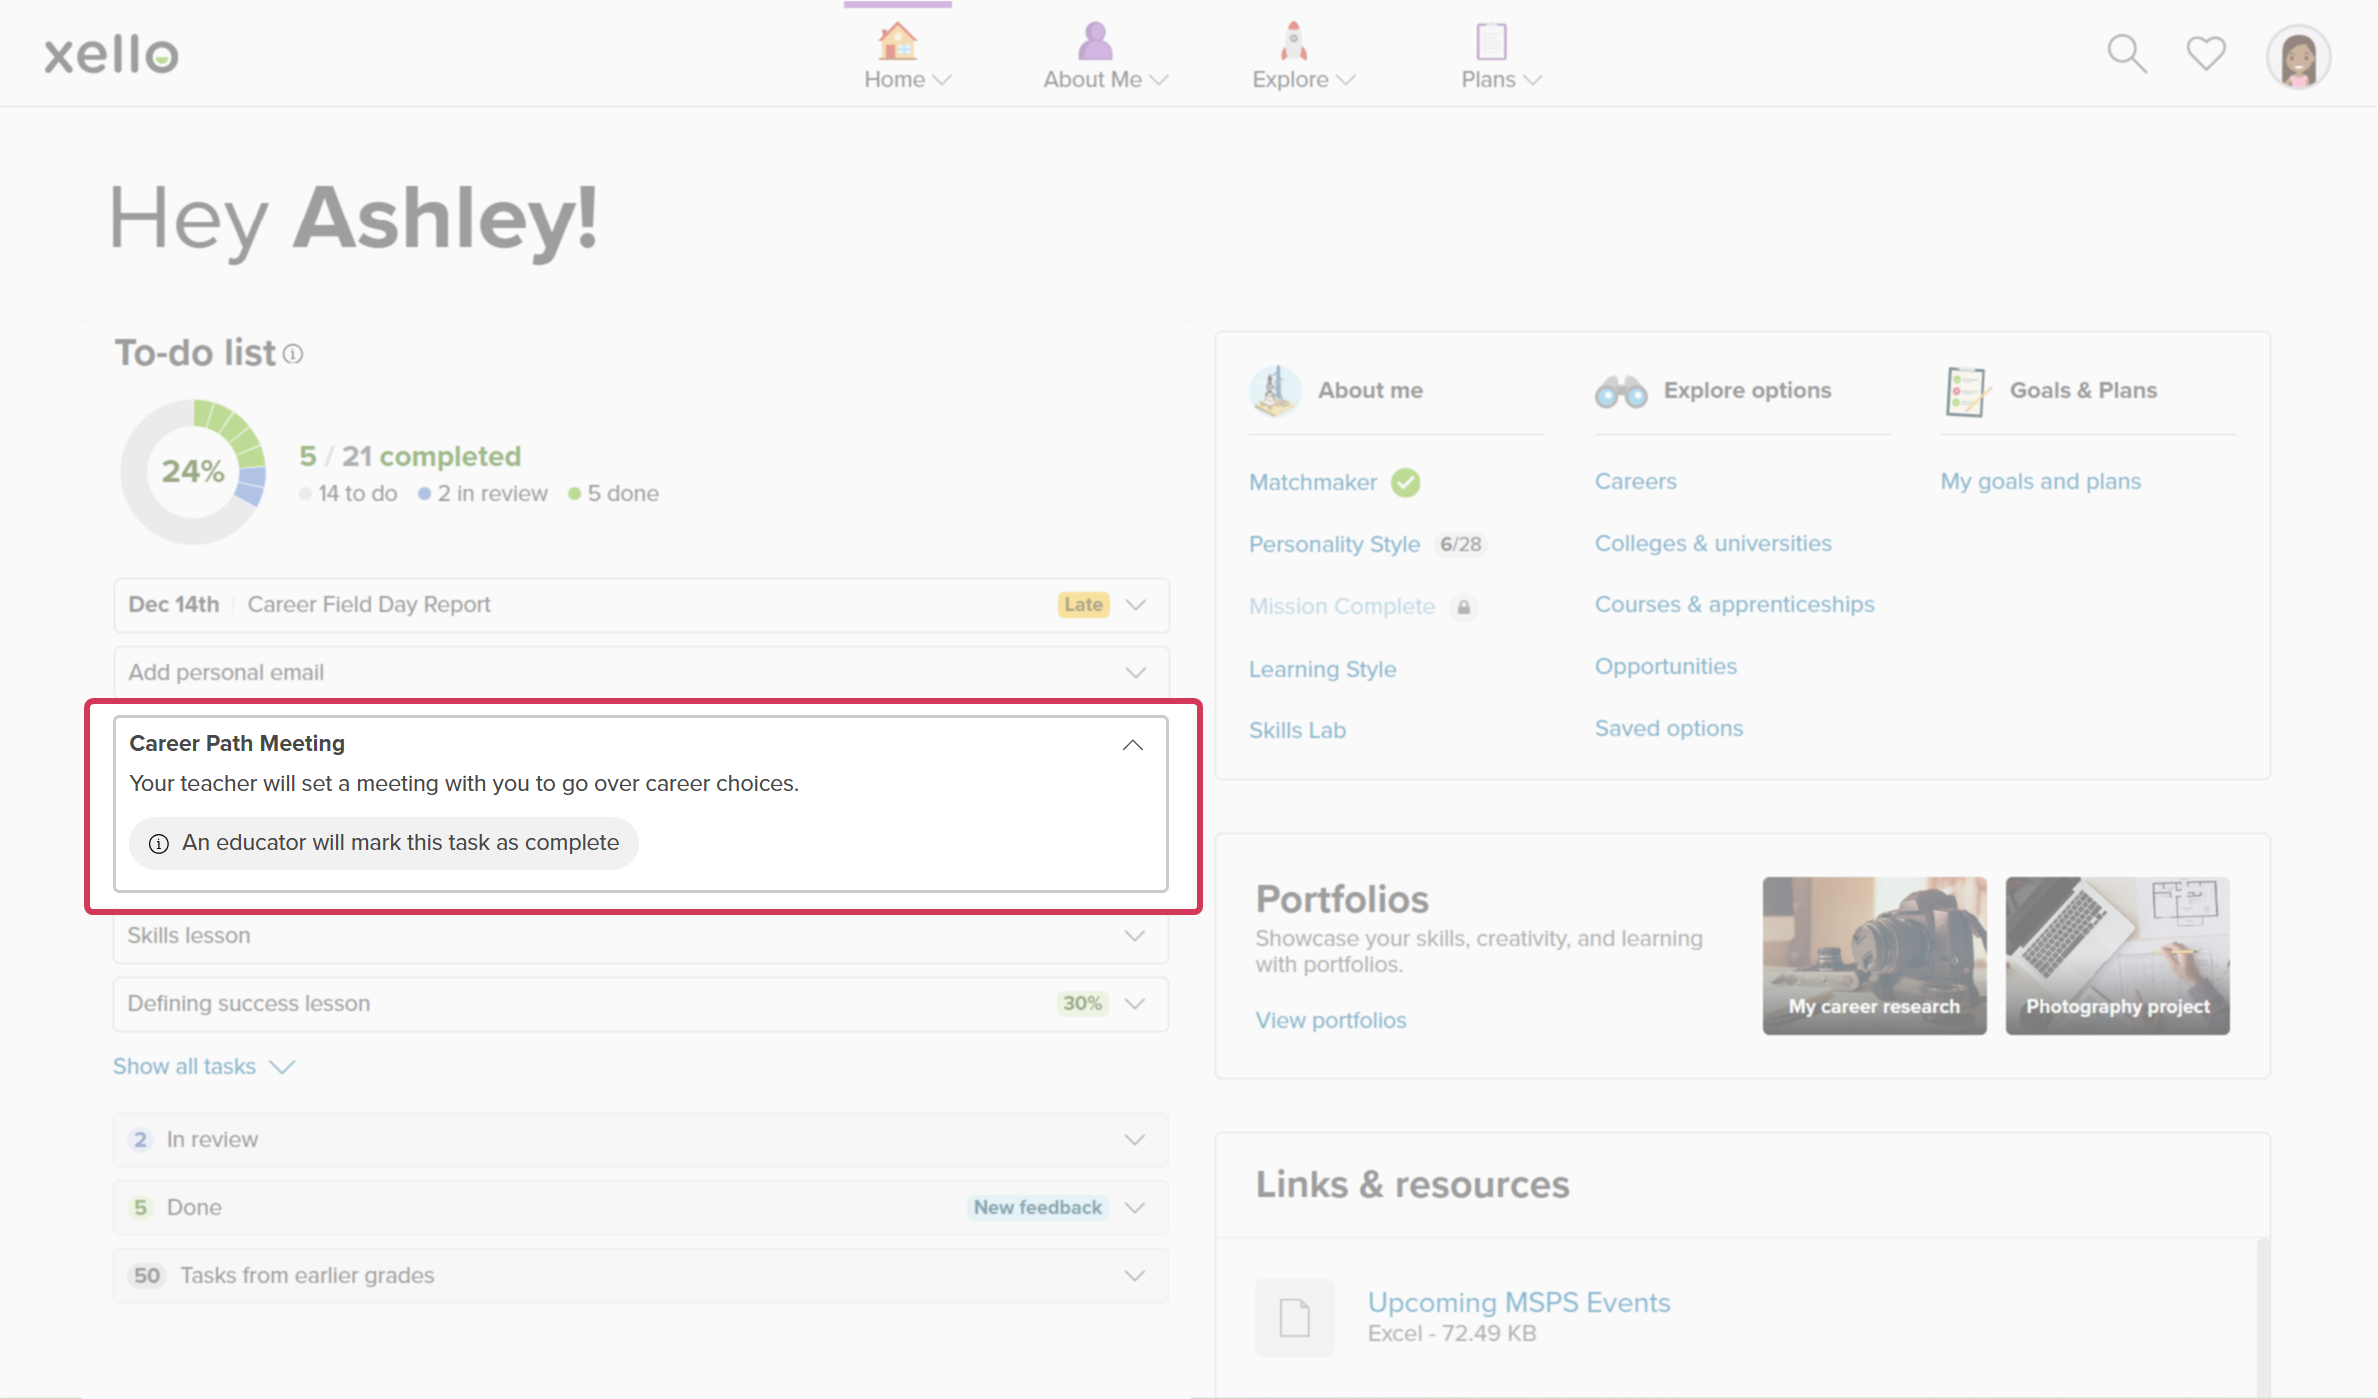
Task: Collapse the Career Path Meeting task
Action: point(1132,745)
